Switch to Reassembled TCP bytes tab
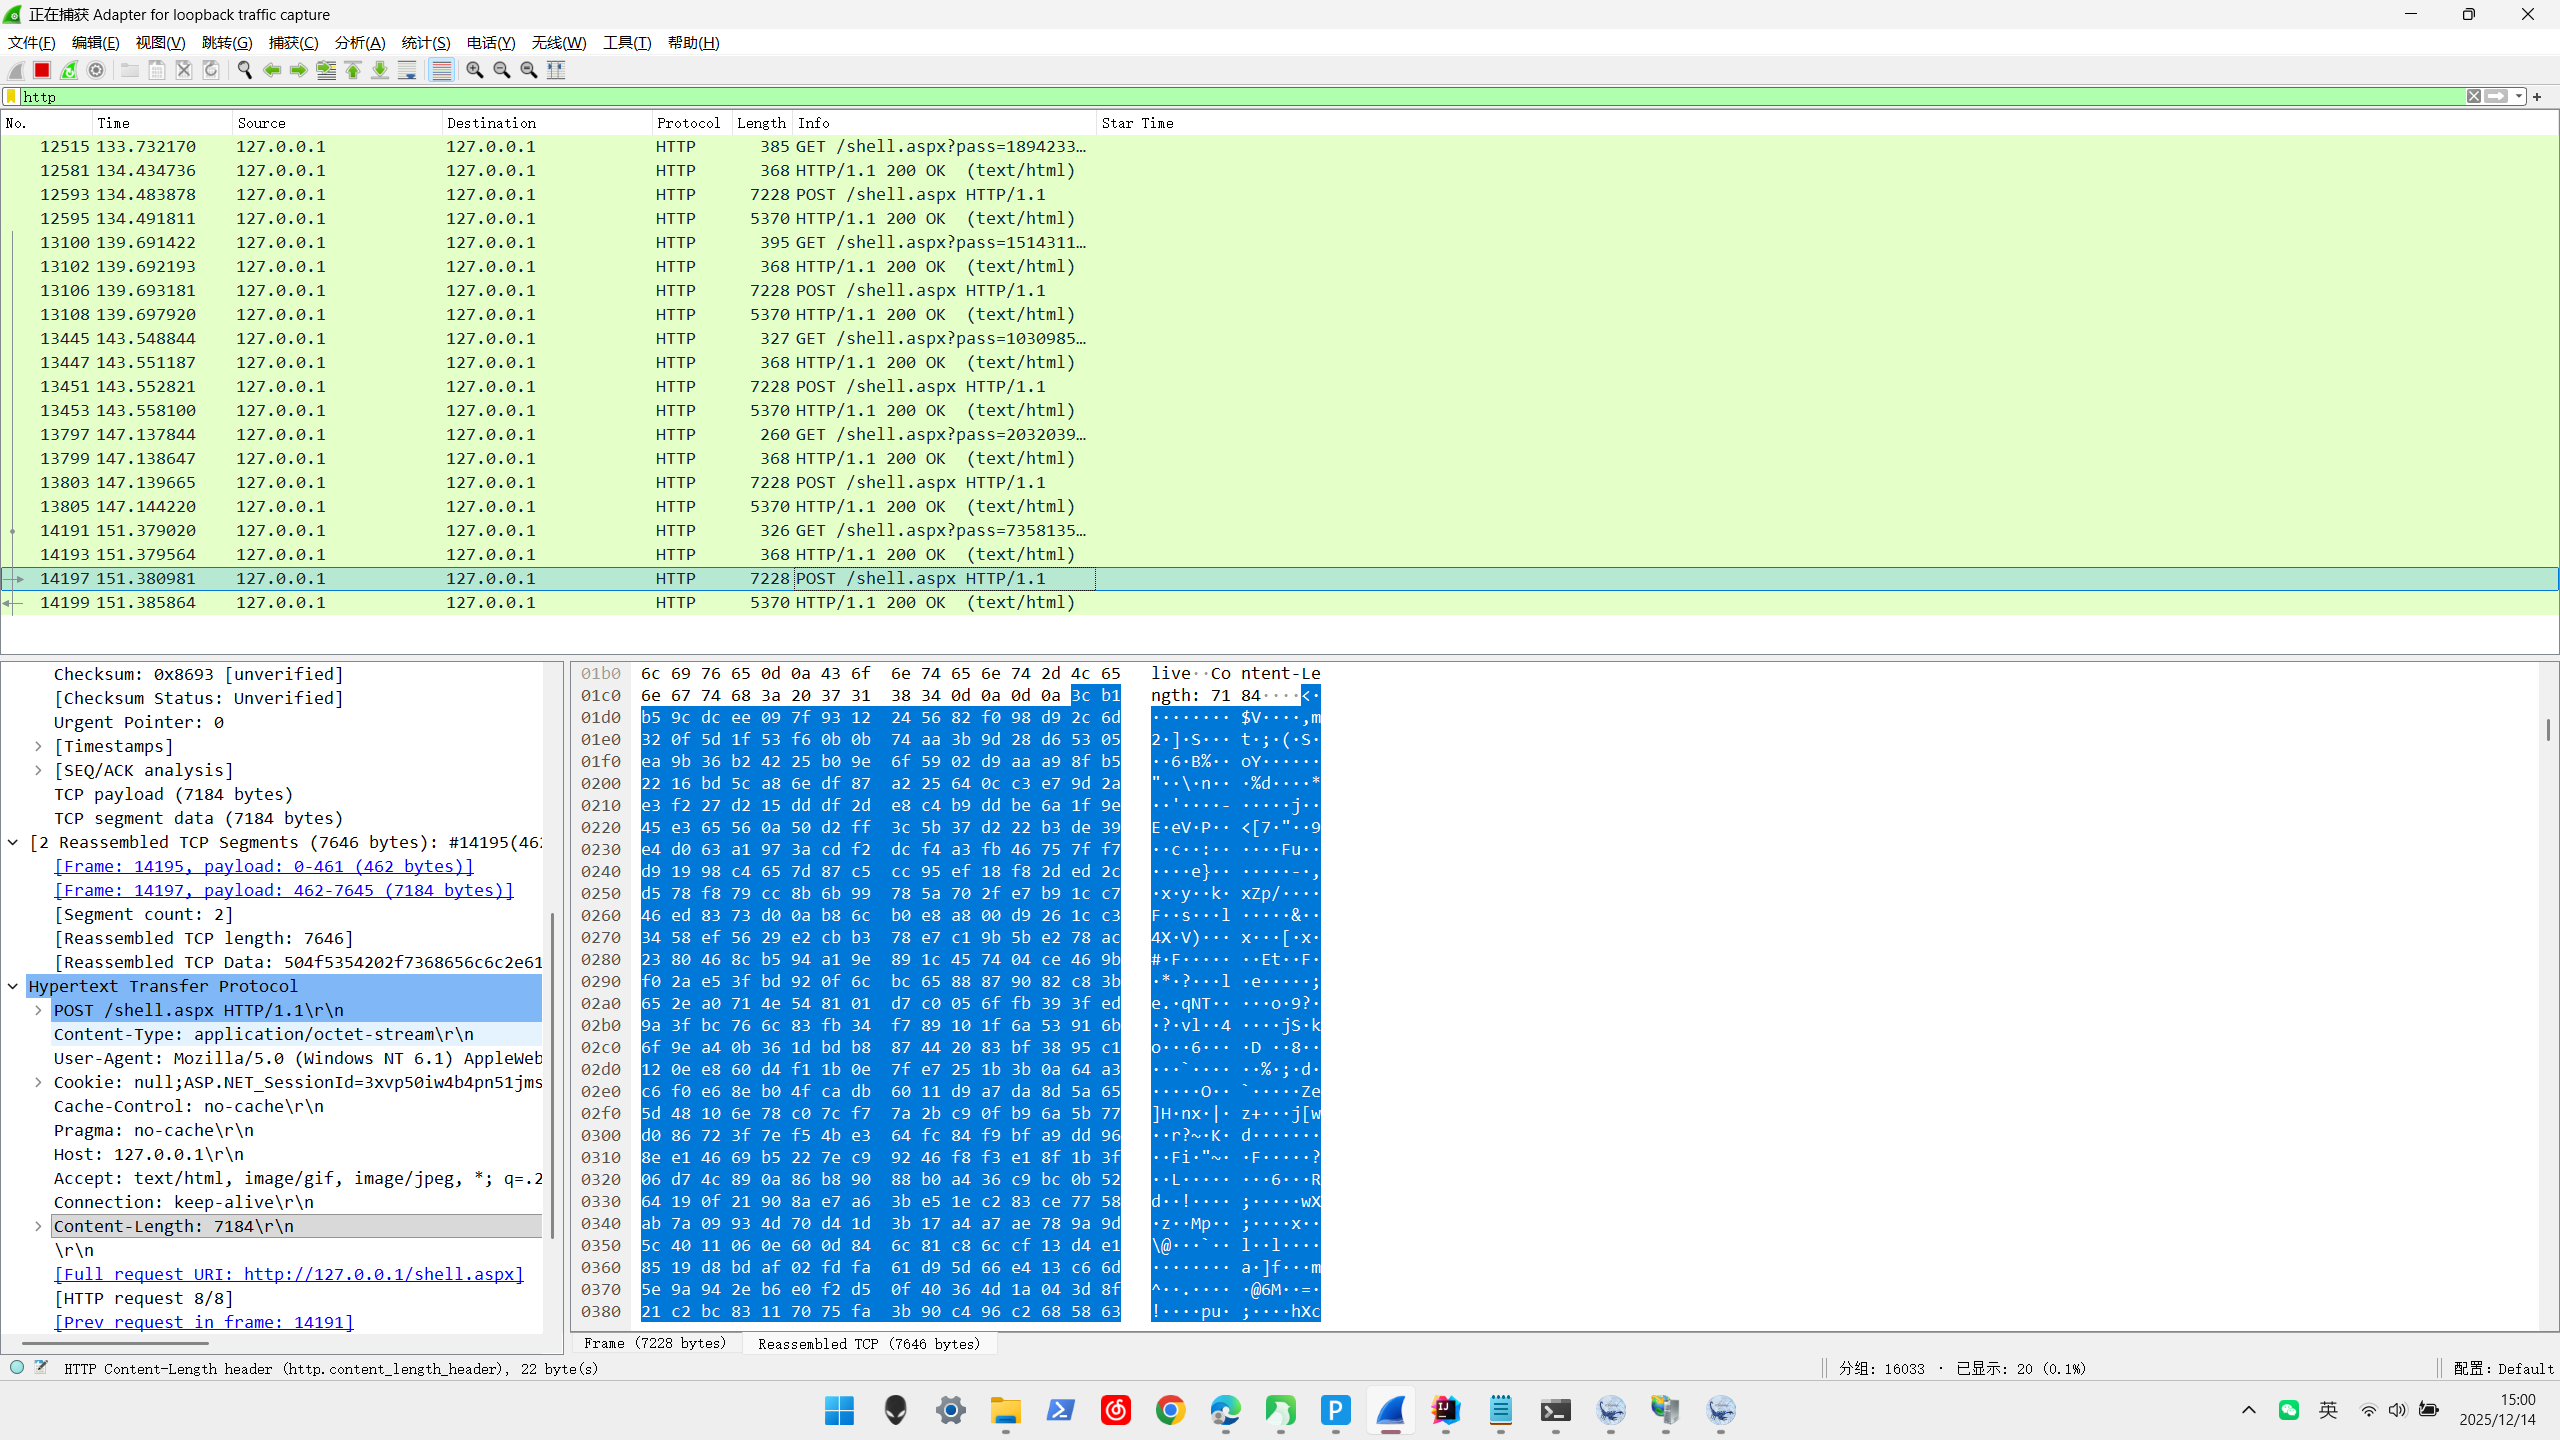Viewport: 2560px width, 1440px height. coord(868,1343)
